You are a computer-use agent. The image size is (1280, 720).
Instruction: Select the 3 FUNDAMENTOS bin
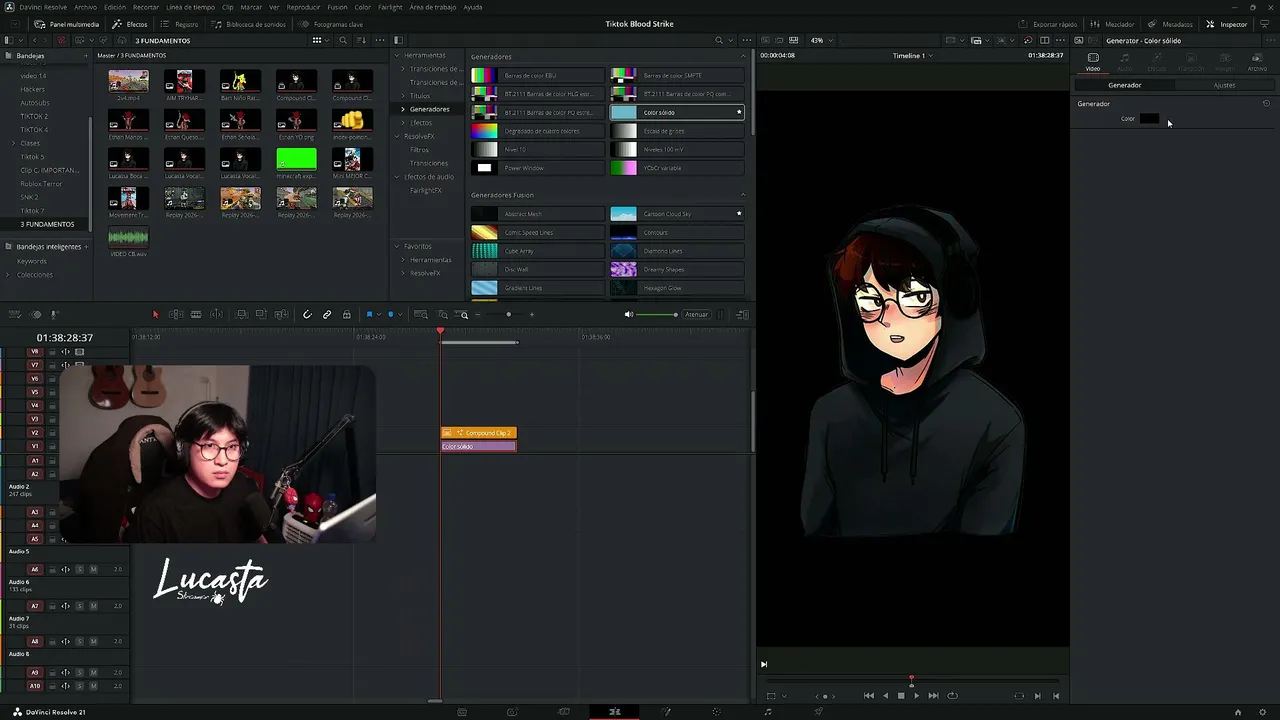pyautogui.click(x=47, y=224)
